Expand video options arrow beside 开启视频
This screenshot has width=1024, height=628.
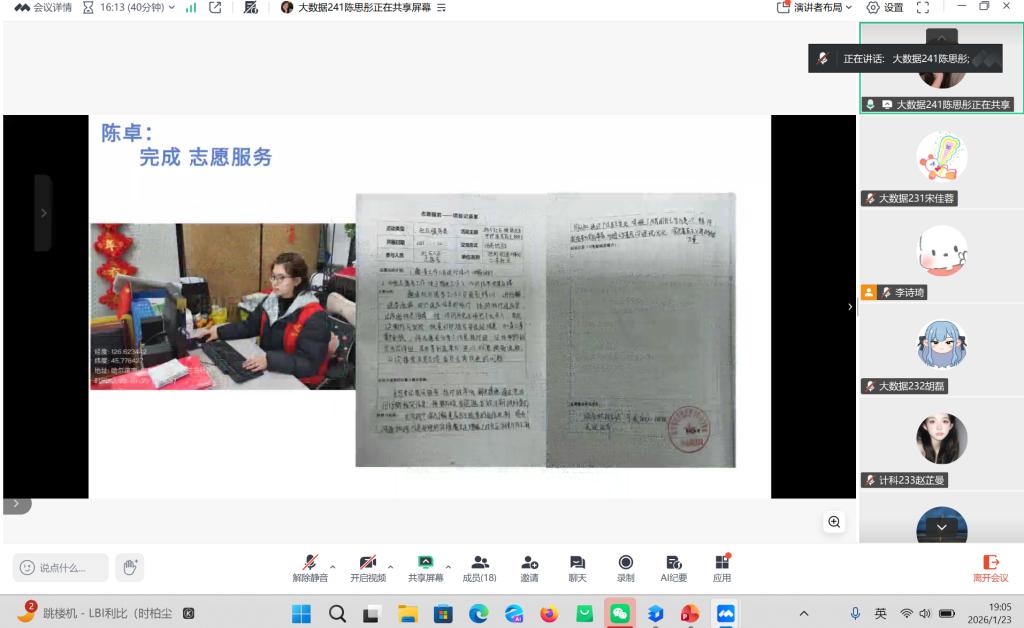click(390, 567)
